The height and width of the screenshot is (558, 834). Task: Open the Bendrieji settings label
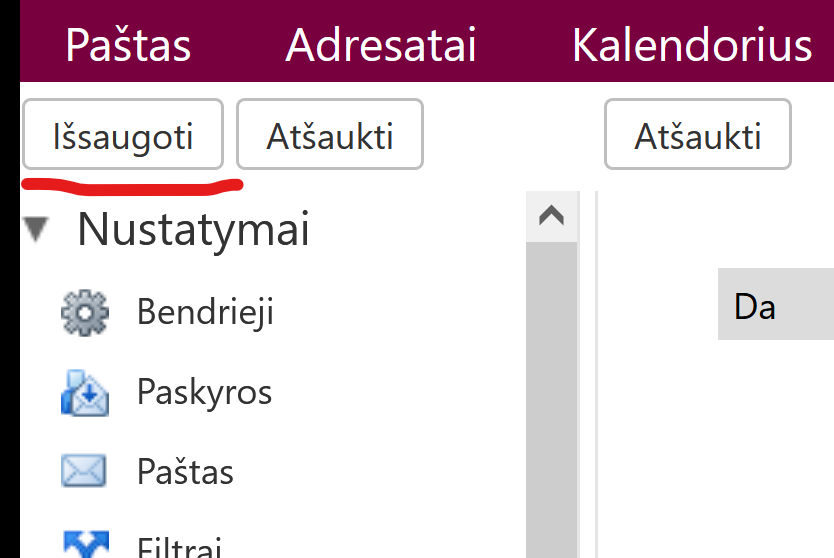click(205, 312)
